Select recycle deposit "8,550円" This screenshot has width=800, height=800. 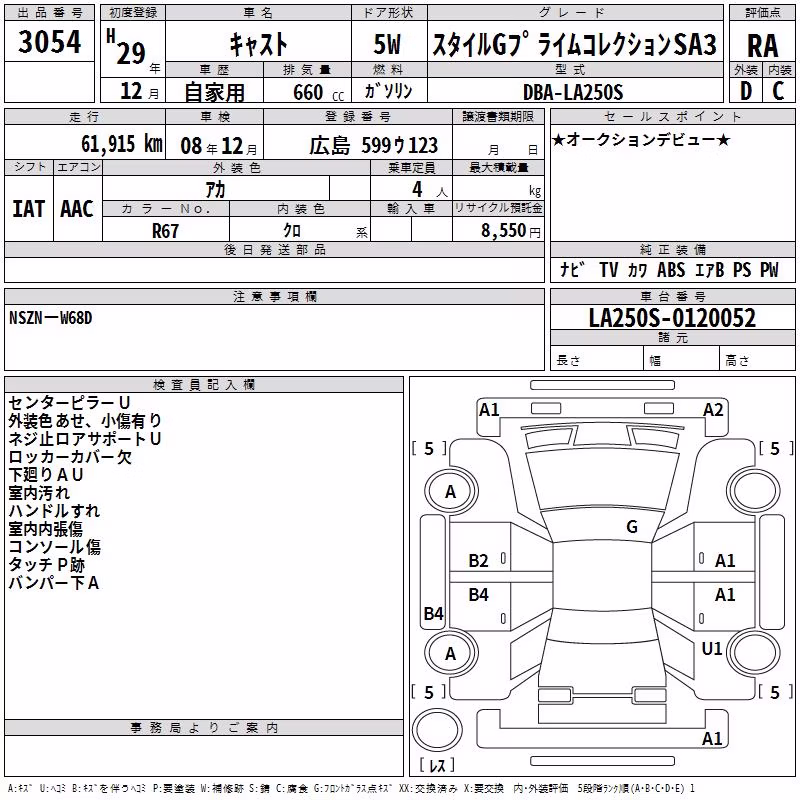coord(511,231)
